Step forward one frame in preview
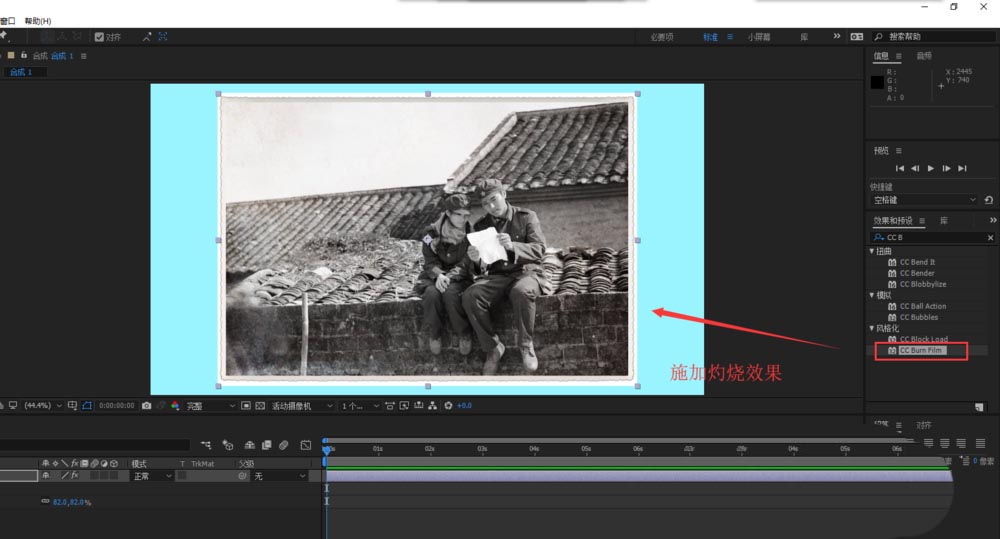This screenshot has width=1000, height=539. [x=946, y=168]
